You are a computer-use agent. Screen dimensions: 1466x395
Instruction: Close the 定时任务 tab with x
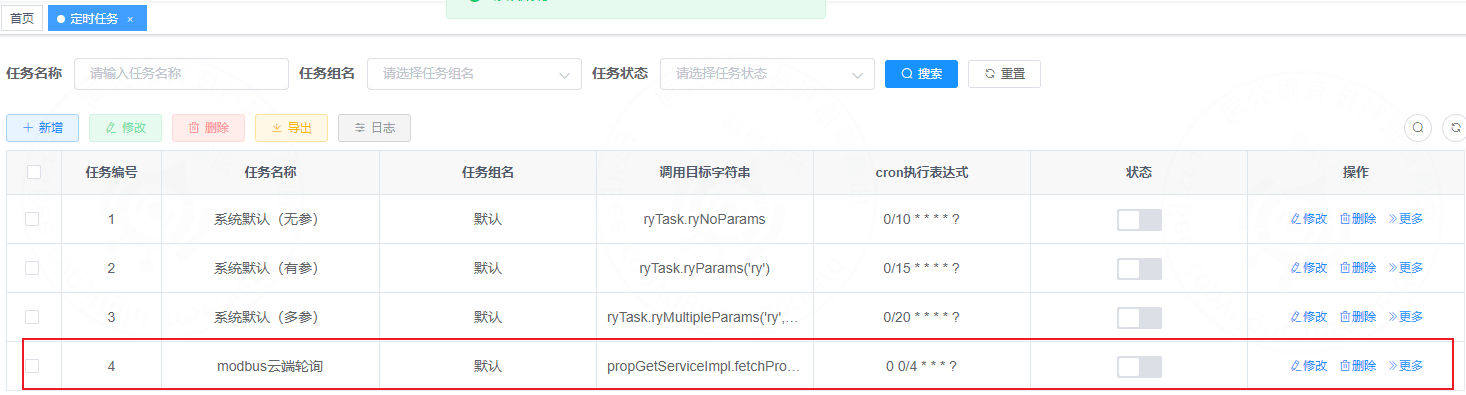click(130, 19)
